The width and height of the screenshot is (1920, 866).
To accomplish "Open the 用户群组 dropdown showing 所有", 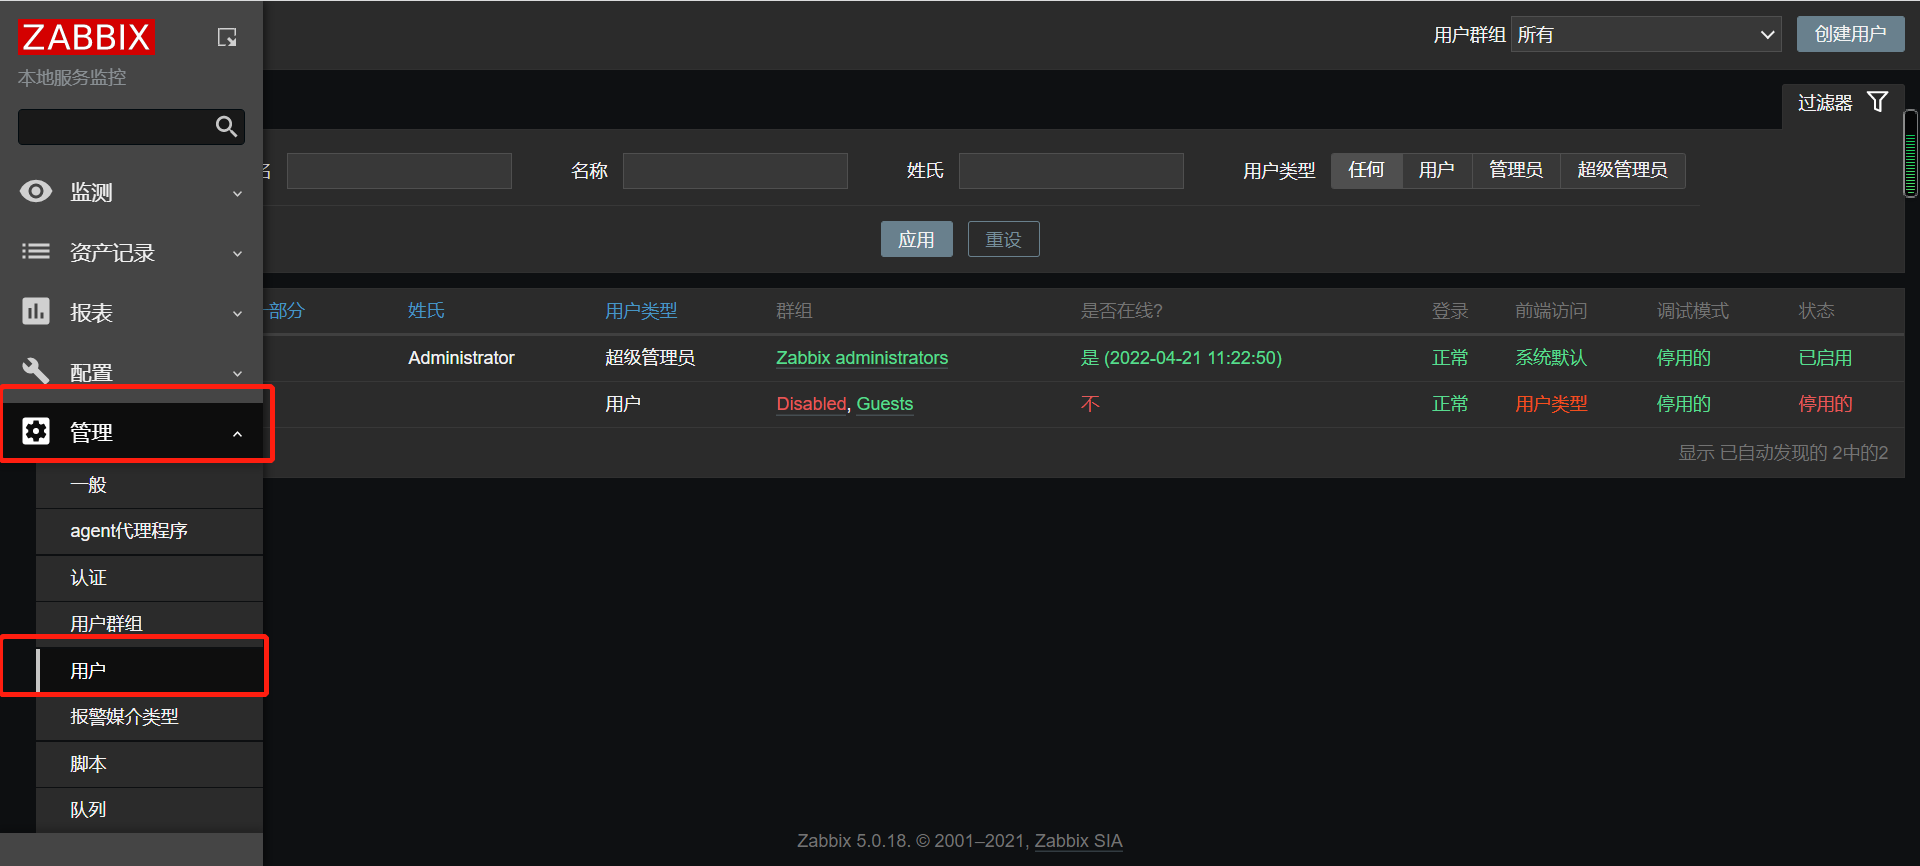I will [x=1646, y=35].
